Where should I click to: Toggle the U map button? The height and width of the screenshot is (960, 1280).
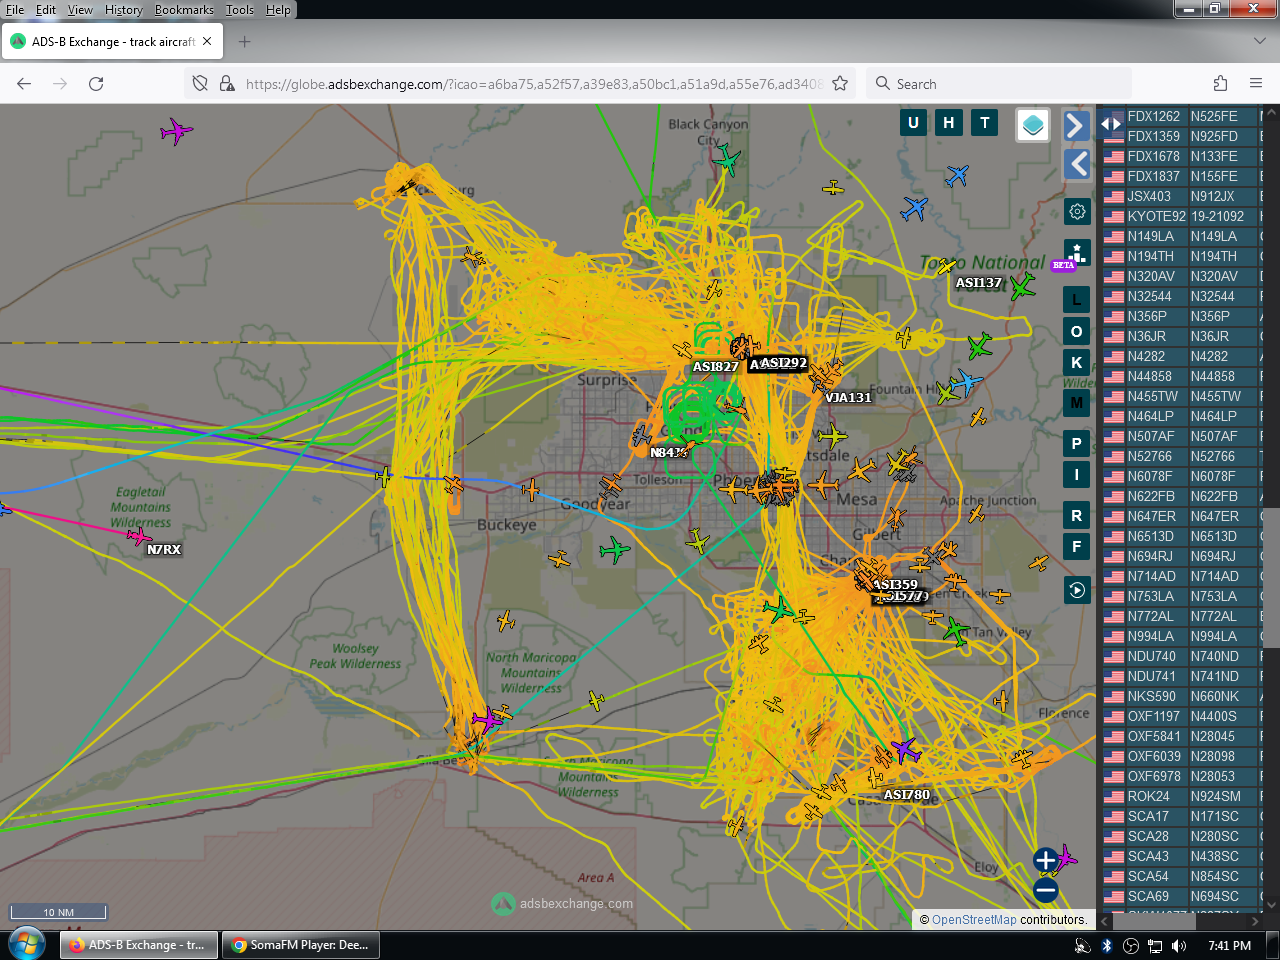tap(913, 123)
